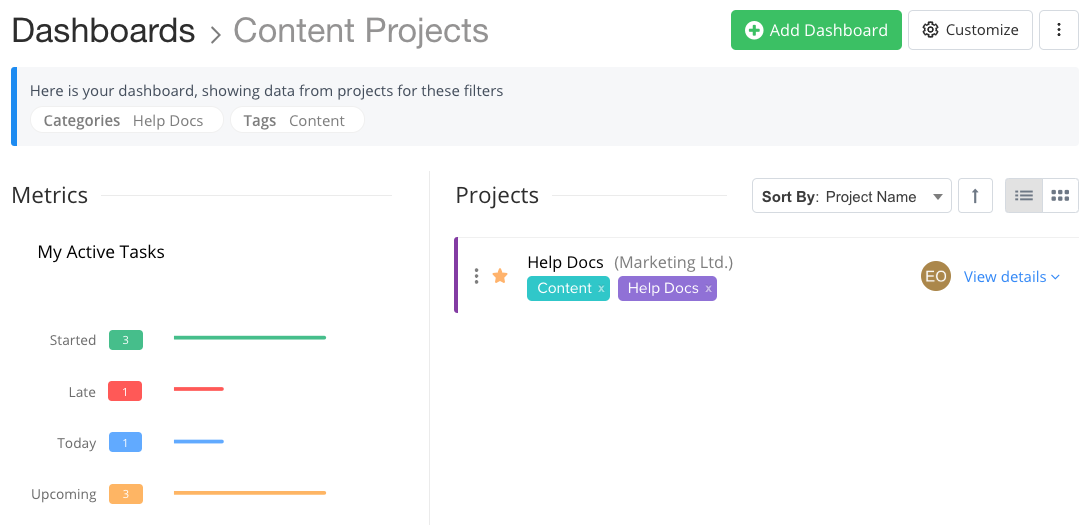Select the Started tasks count badge

click(126, 340)
